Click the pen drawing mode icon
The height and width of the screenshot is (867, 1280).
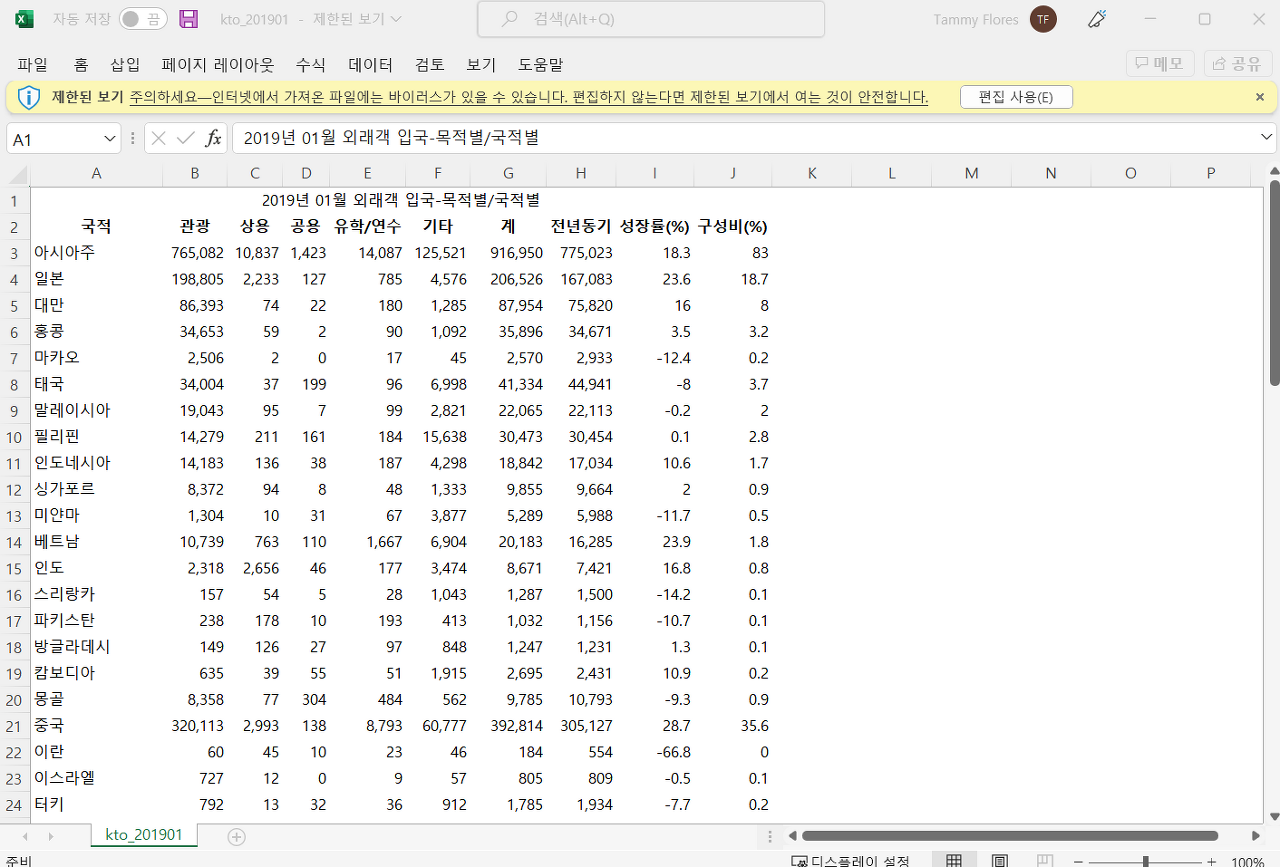[1097, 19]
